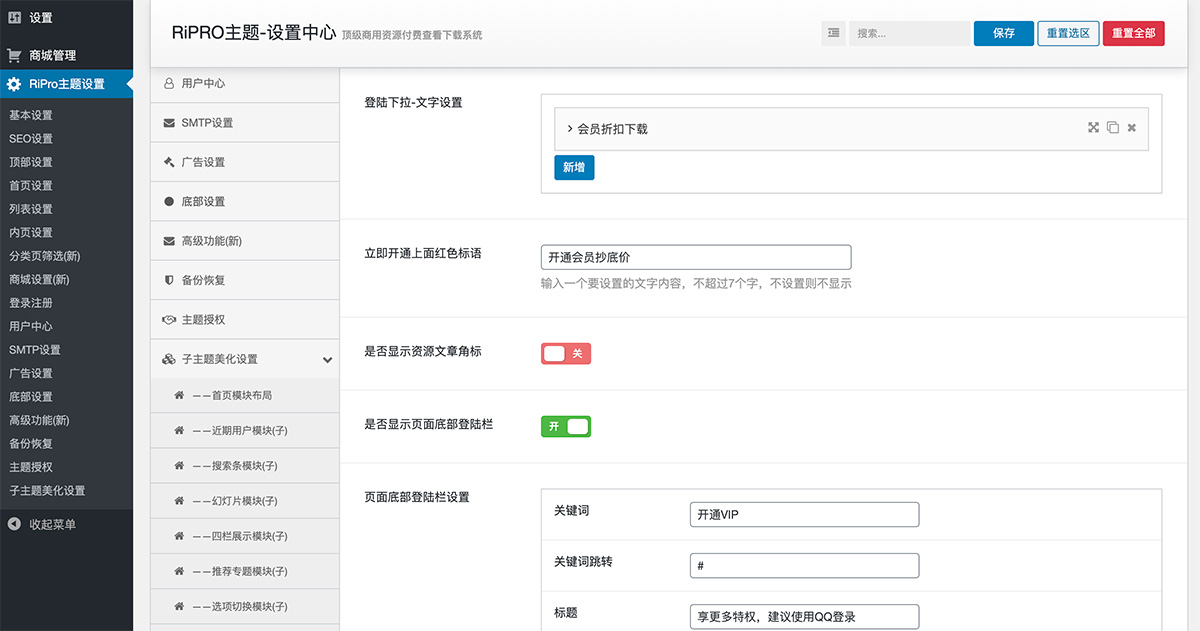Collapse the 子主题美化设置 section chevron
This screenshot has height=631, width=1200.
[x=328, y=358]
